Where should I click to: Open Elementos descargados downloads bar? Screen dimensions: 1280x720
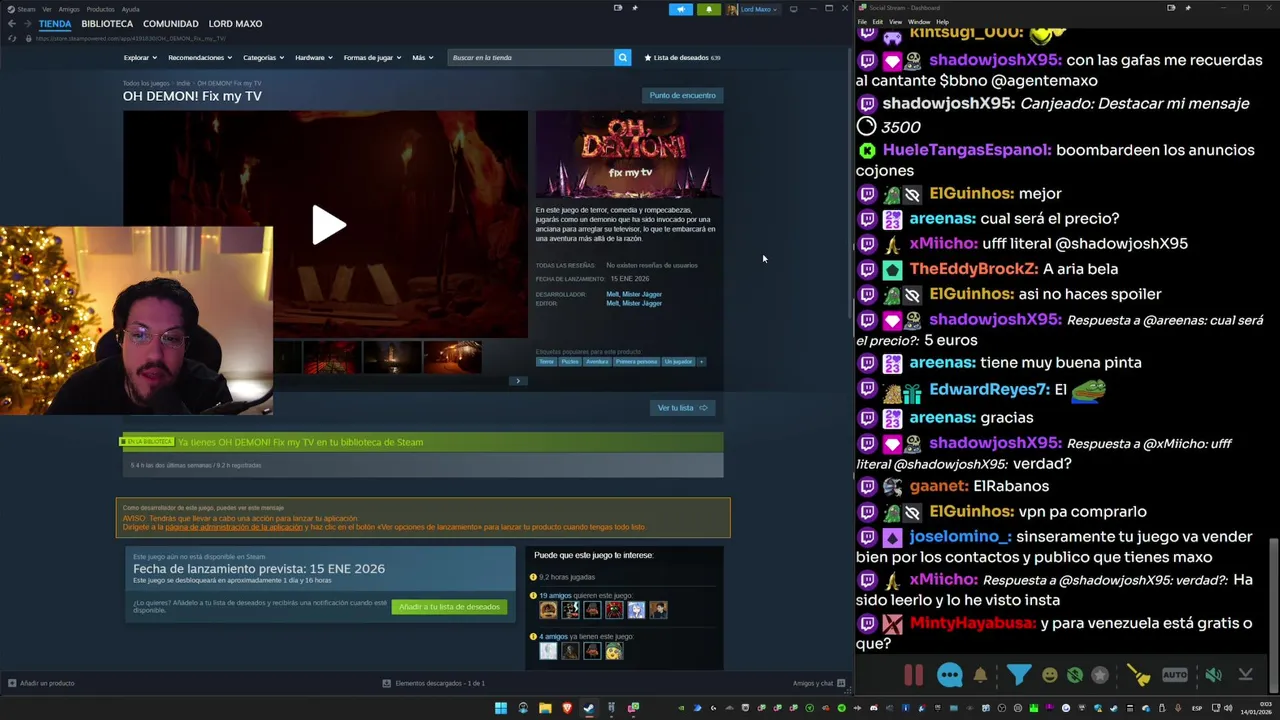[x=434, y=683]
